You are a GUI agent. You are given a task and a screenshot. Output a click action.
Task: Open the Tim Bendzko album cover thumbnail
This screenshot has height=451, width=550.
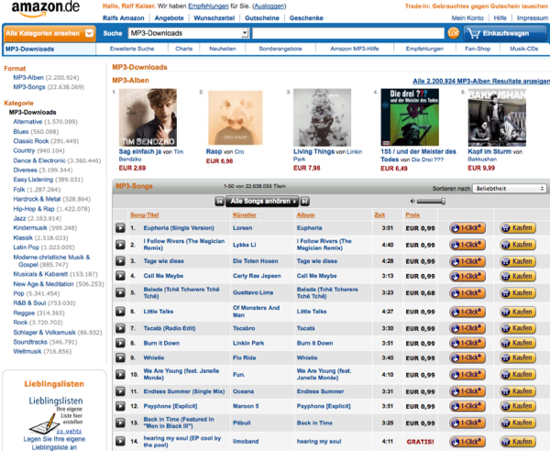coord(148,117)
